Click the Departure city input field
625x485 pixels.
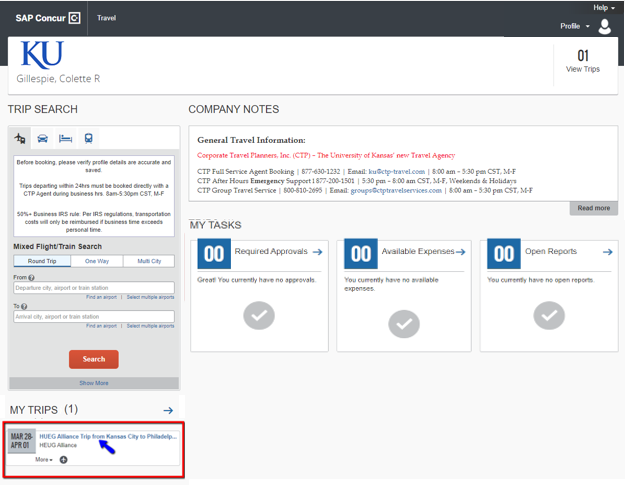(94, 288)
